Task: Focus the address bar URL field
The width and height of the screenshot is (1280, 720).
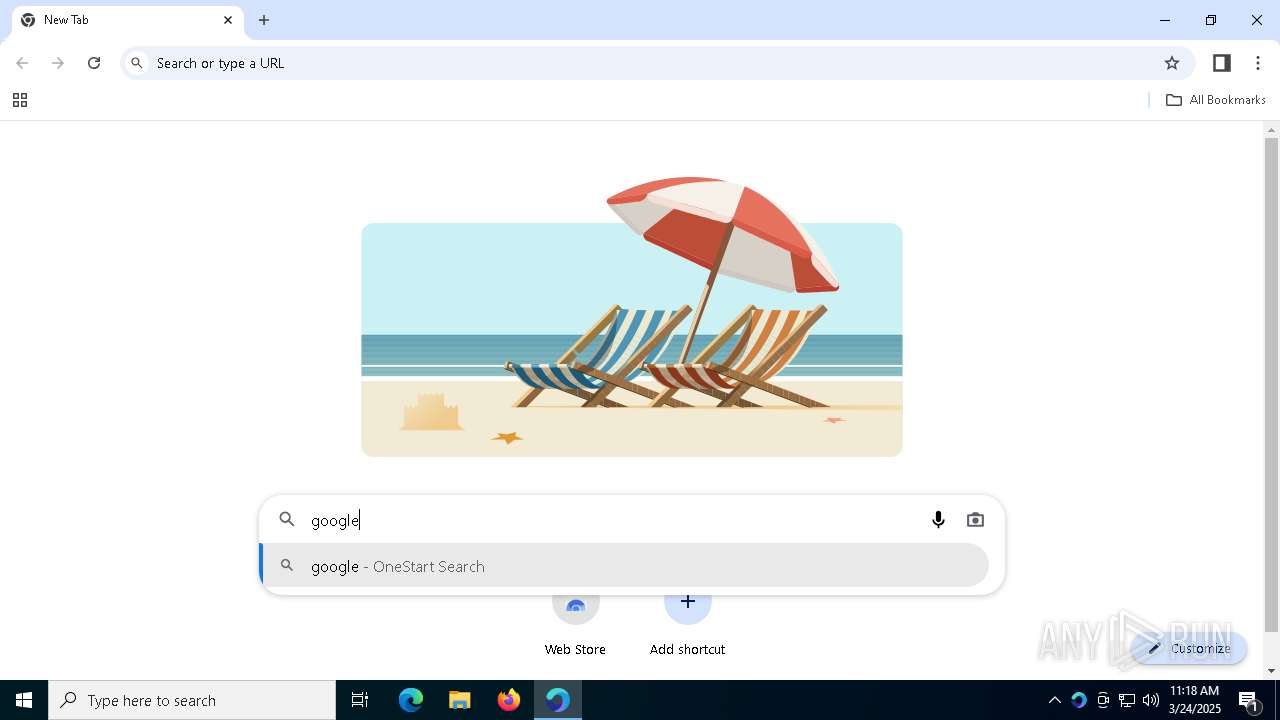Action: pyautogui.click(x=656, y=63)
